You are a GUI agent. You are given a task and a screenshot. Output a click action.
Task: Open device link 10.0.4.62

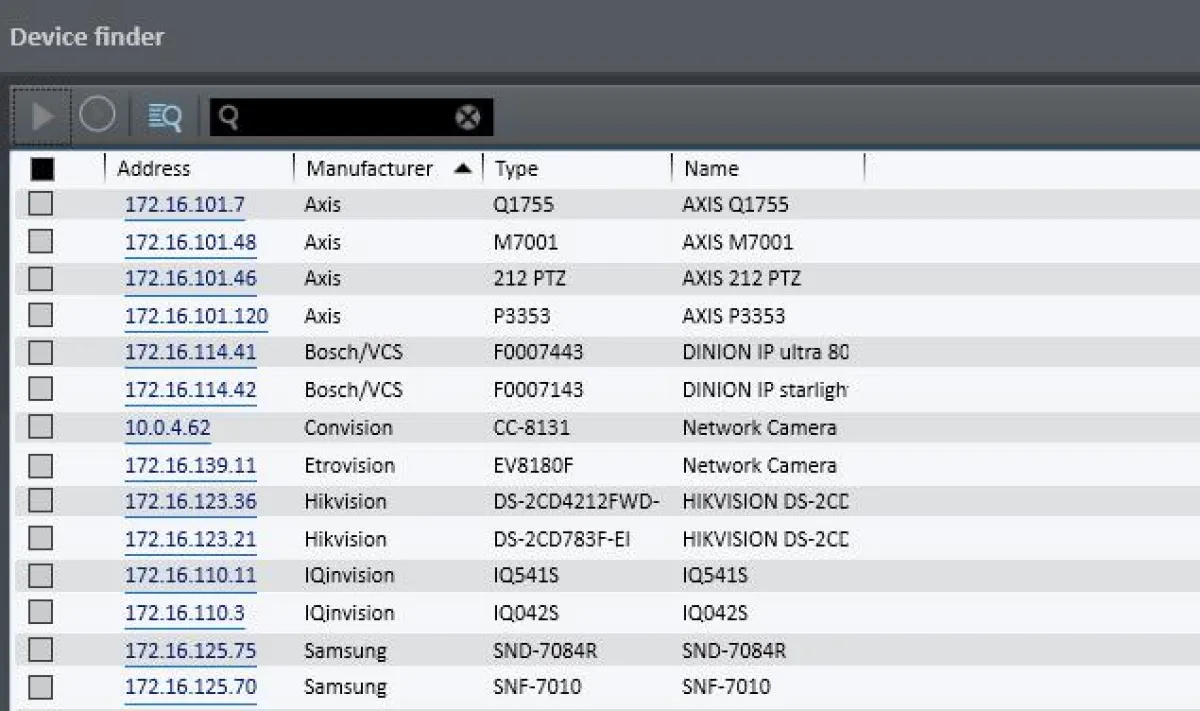(168, 427)
